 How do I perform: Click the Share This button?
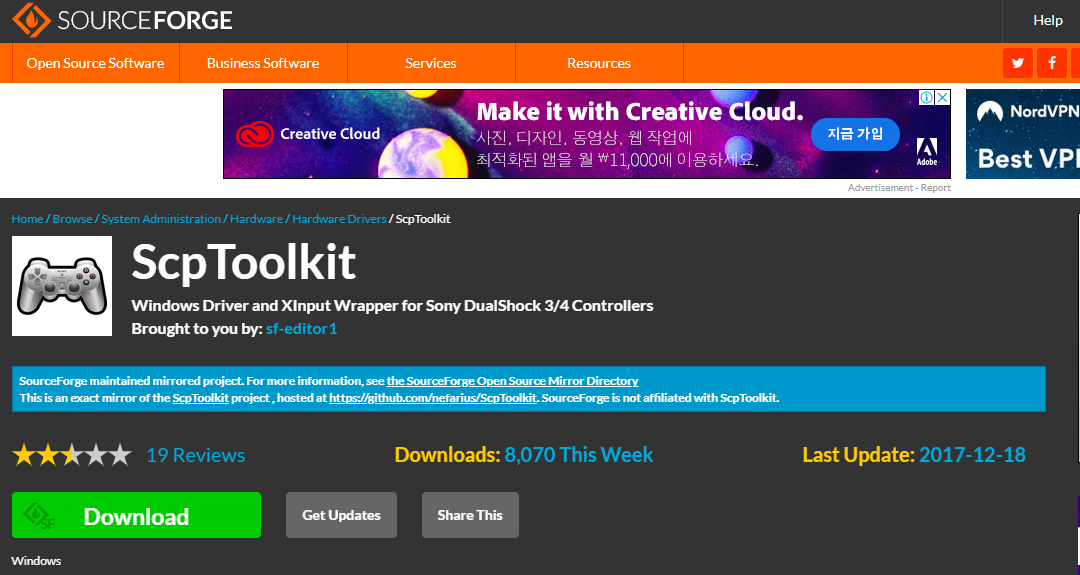click(470, 515)
